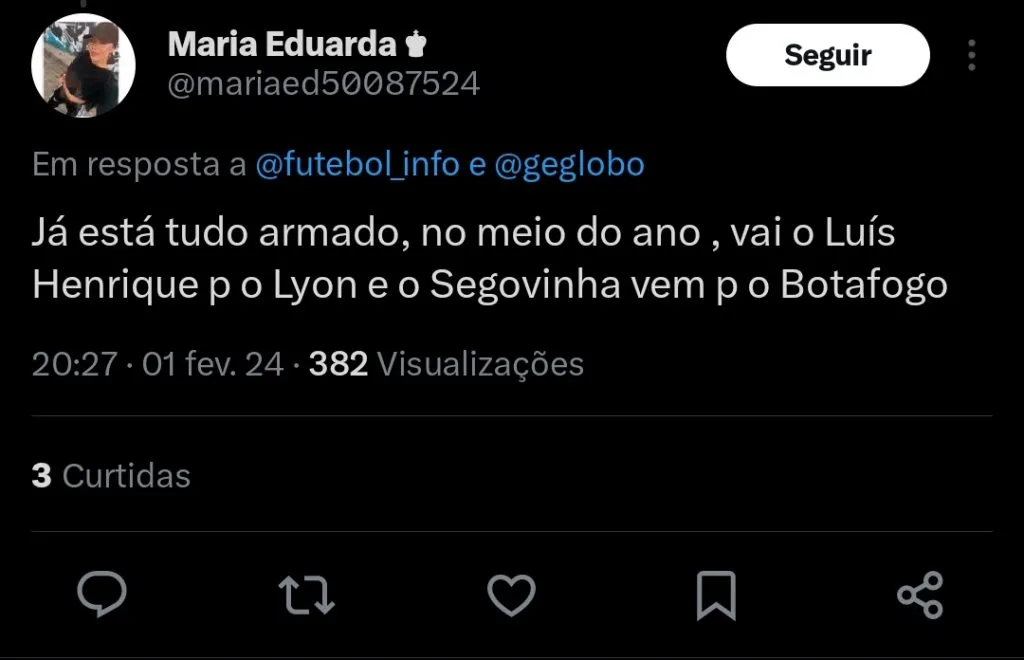Click the 01 fev. 24 date
The width and height of the screenshot is (1024, 660).
(213, 365)
